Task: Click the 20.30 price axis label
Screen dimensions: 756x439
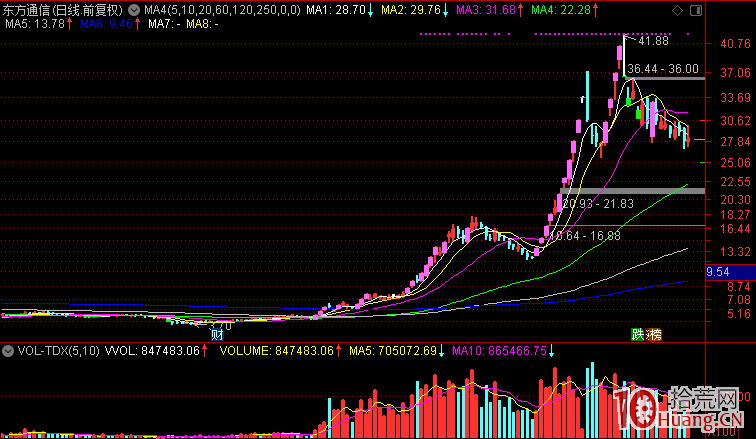Action: (735, 200)
